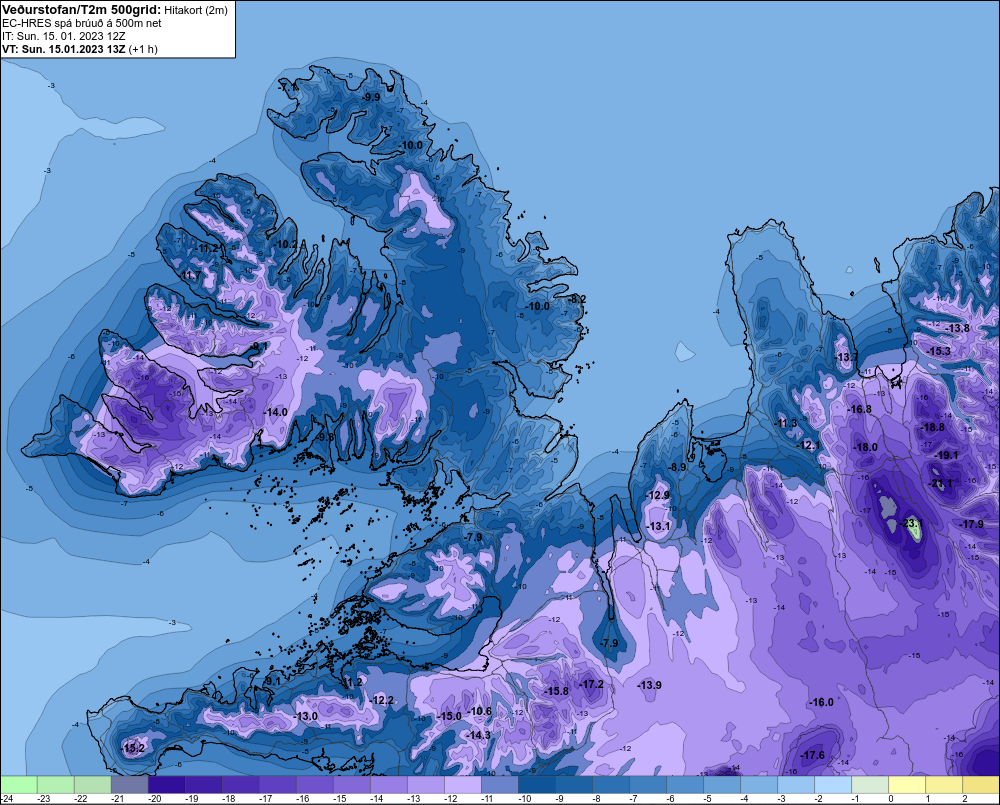Click the -13.7 temperature value
This screenshot has height=805, width=1000.
tap(846, 357)
